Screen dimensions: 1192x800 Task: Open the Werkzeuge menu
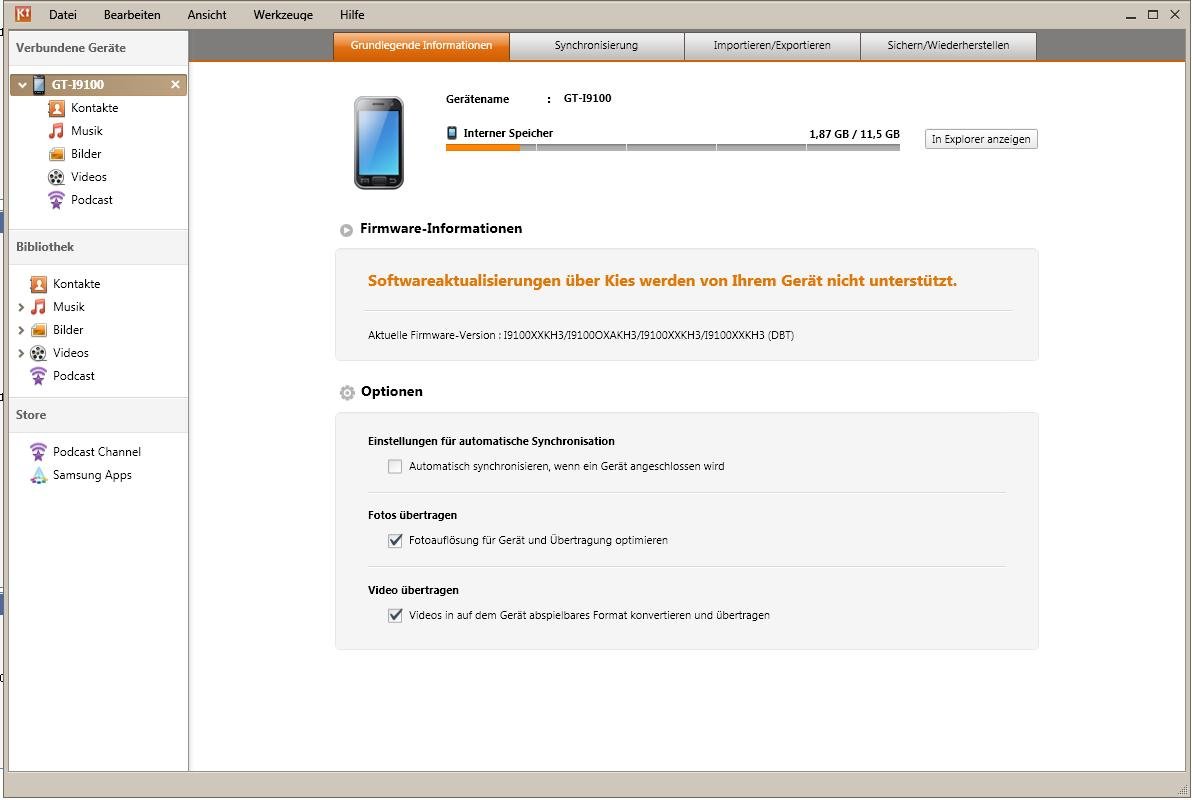[283, 14]
